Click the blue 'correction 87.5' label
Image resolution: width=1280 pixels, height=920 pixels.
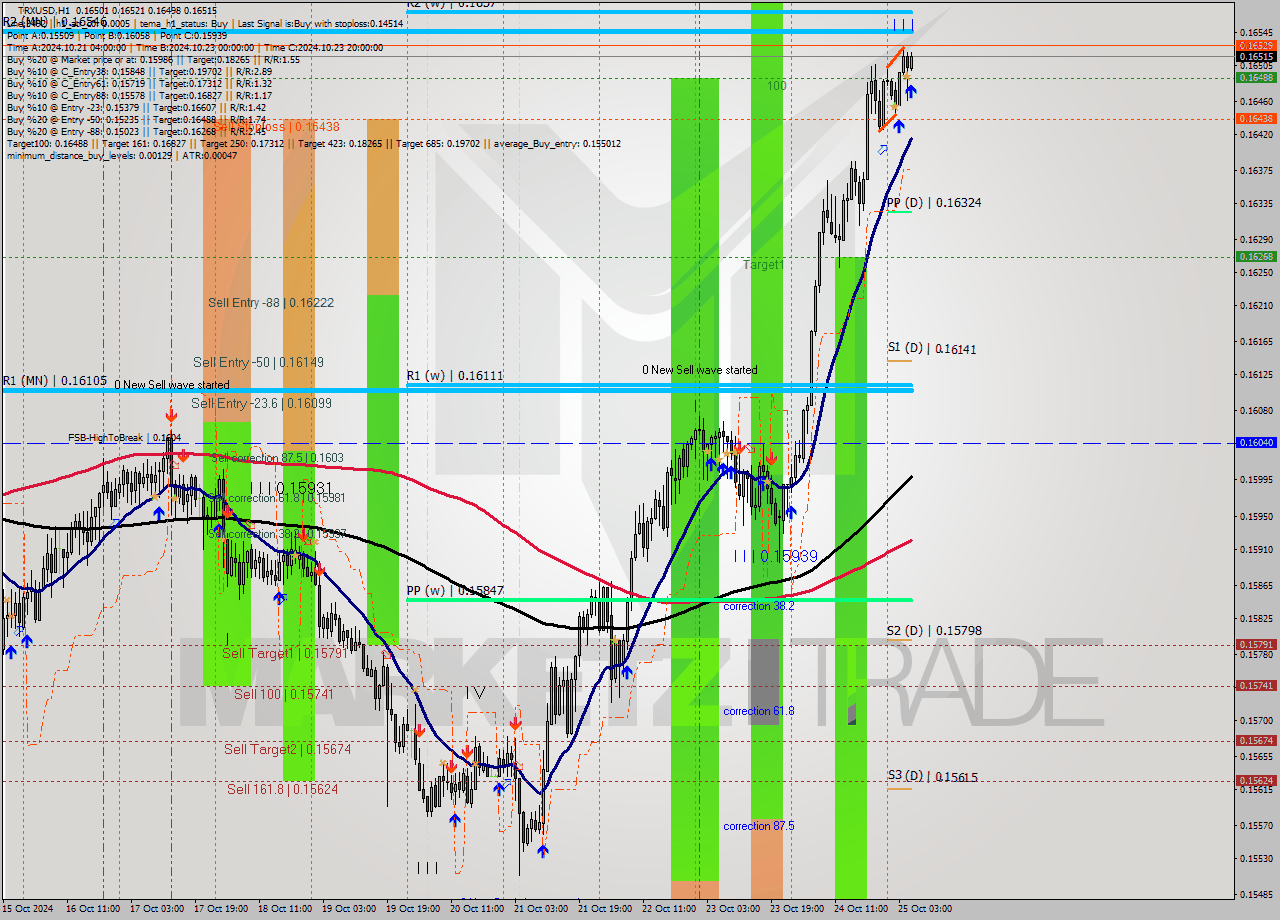pos(758,826)
